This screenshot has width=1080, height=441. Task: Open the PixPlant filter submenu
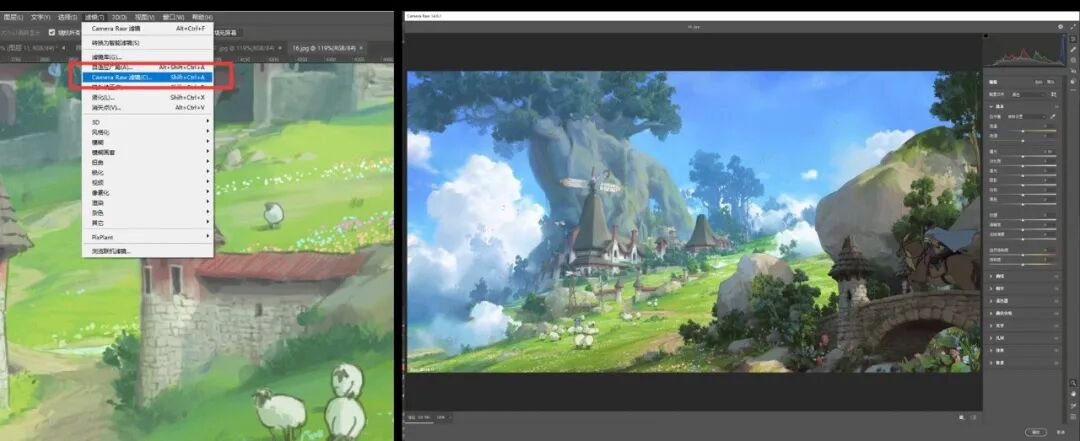point(147,236)
